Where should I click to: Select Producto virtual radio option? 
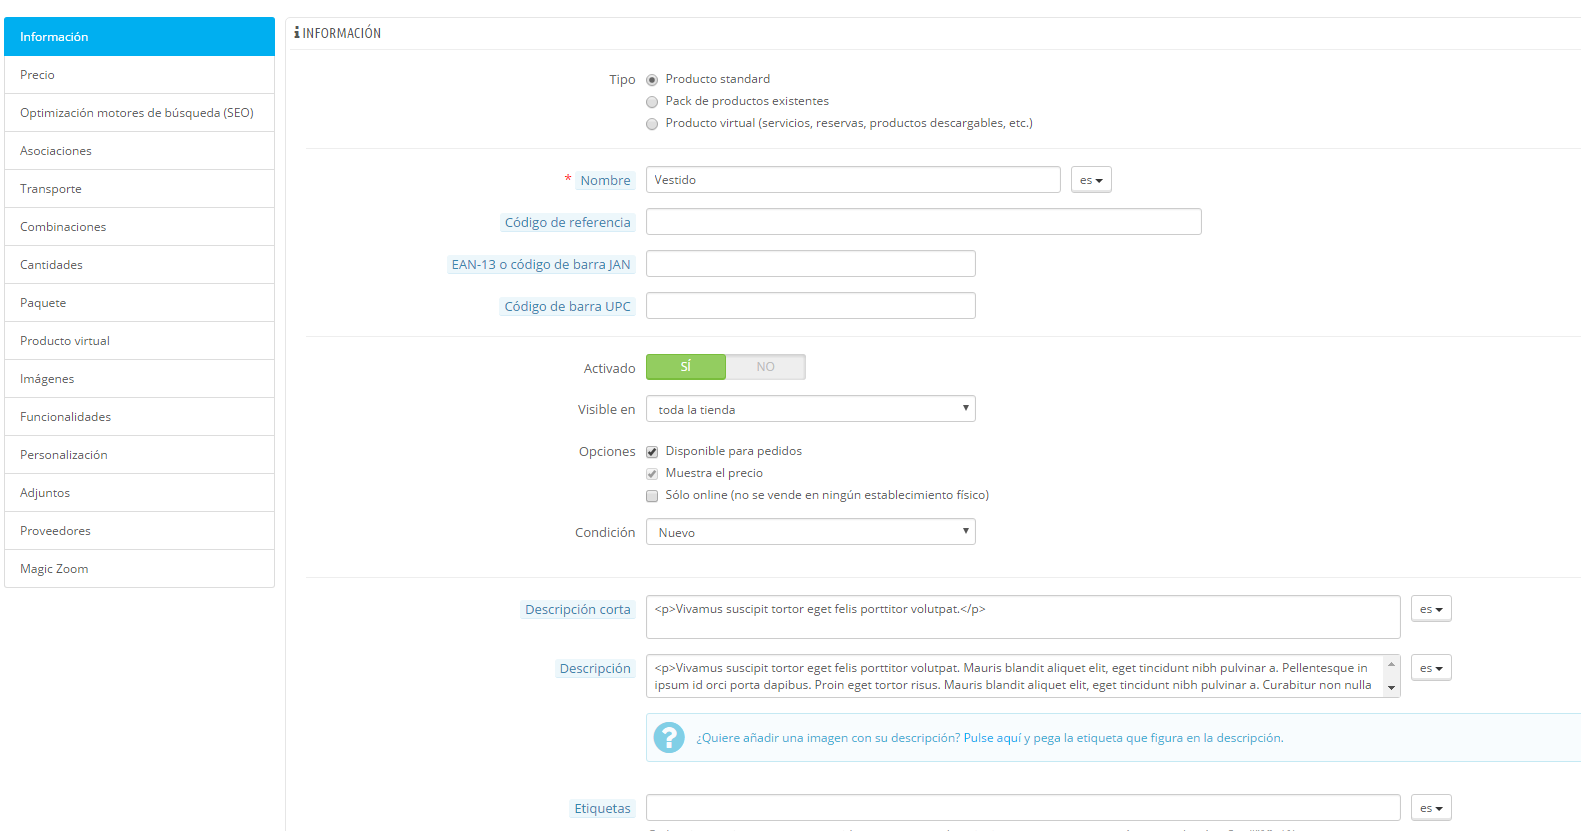652,124
